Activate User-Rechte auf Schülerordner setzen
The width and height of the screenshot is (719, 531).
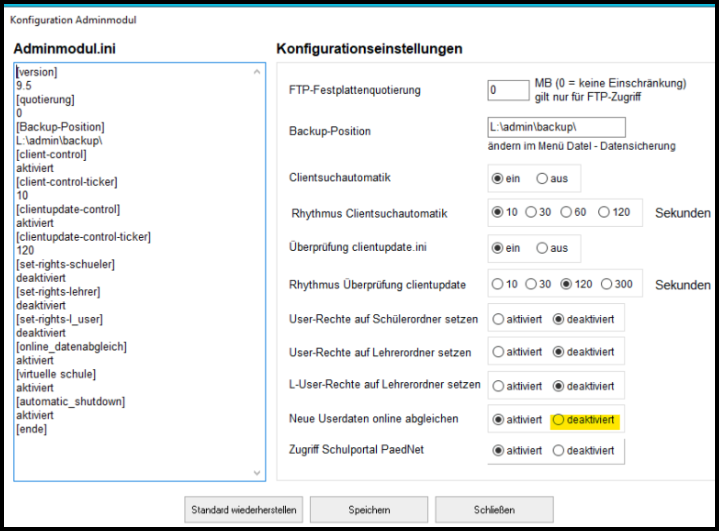[498, 320]
